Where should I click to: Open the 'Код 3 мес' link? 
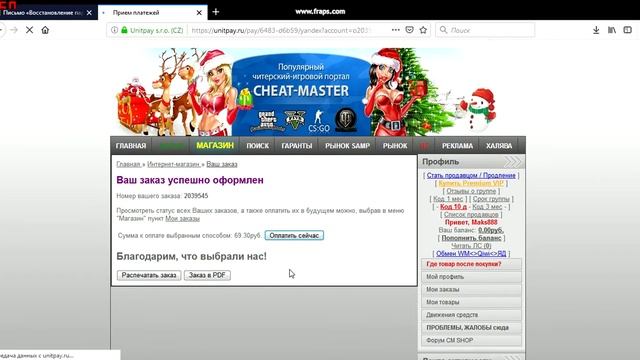tap(487, 207)
